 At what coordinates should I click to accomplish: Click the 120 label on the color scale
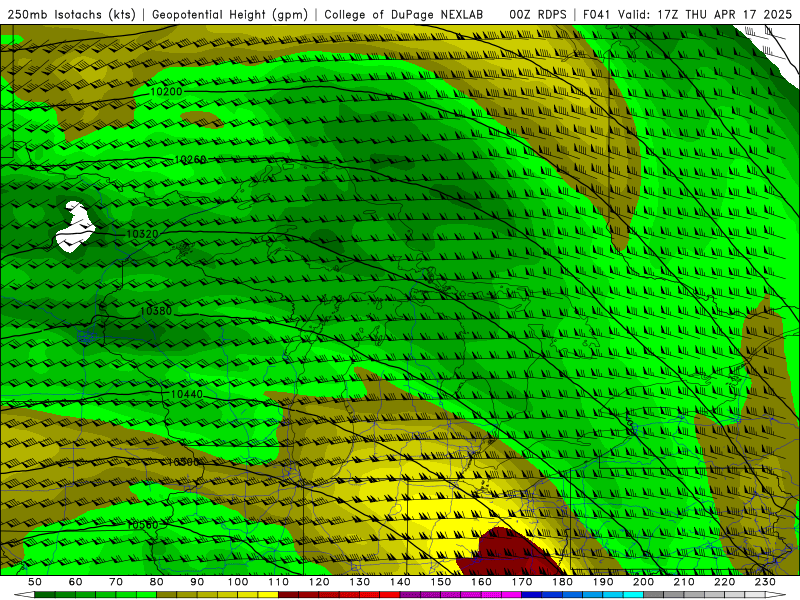click(319, 582)
